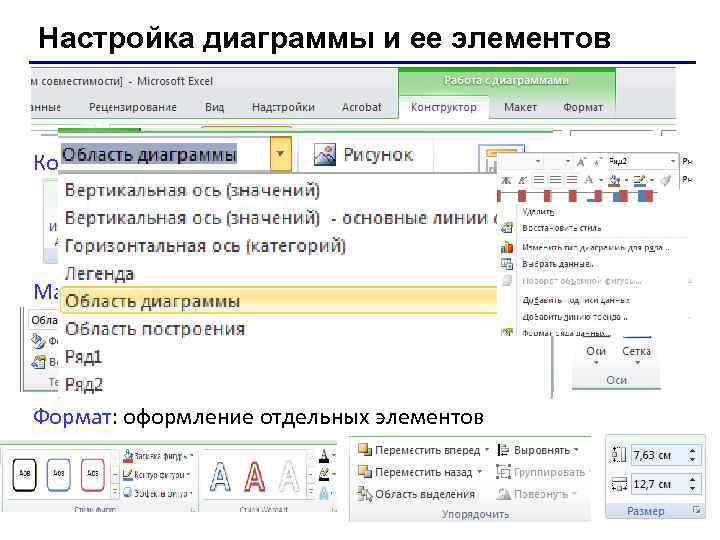
Task: Click the shape height field 7,63 см
Action: 659,455
